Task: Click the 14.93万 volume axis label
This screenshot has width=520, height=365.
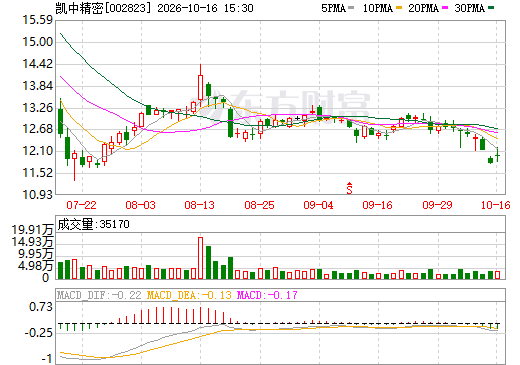Action: click(x=32, y=242)
